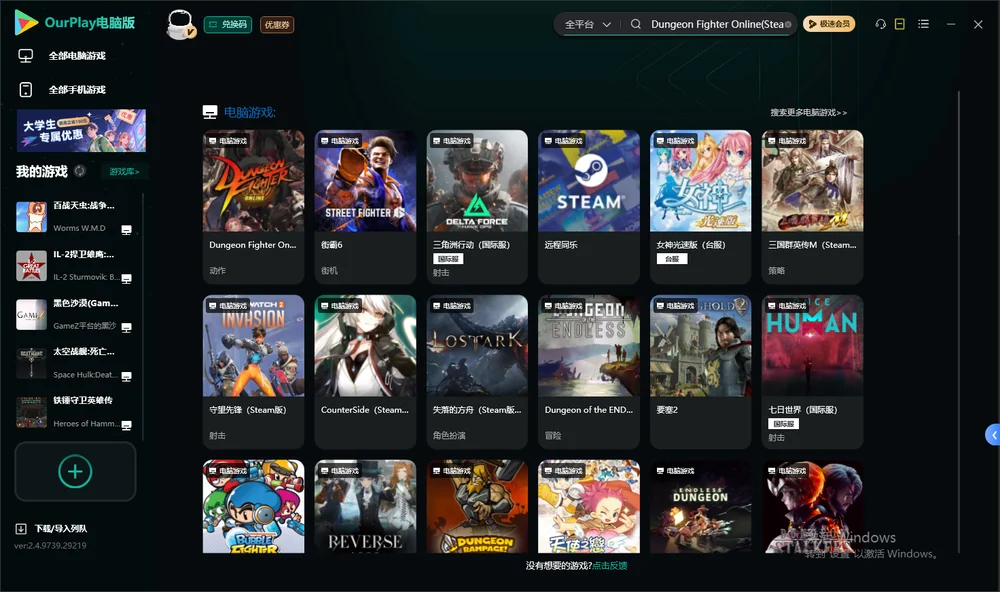Add a new game with plus button
The width and height of the screenshot is (1000, 592).
(75, 471)
